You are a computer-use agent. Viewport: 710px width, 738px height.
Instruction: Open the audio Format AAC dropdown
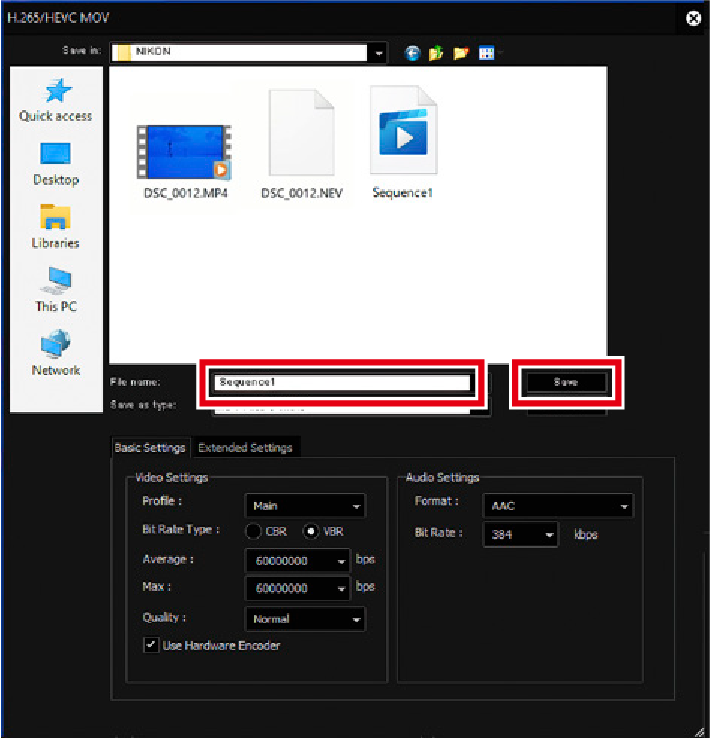(557, 506)
